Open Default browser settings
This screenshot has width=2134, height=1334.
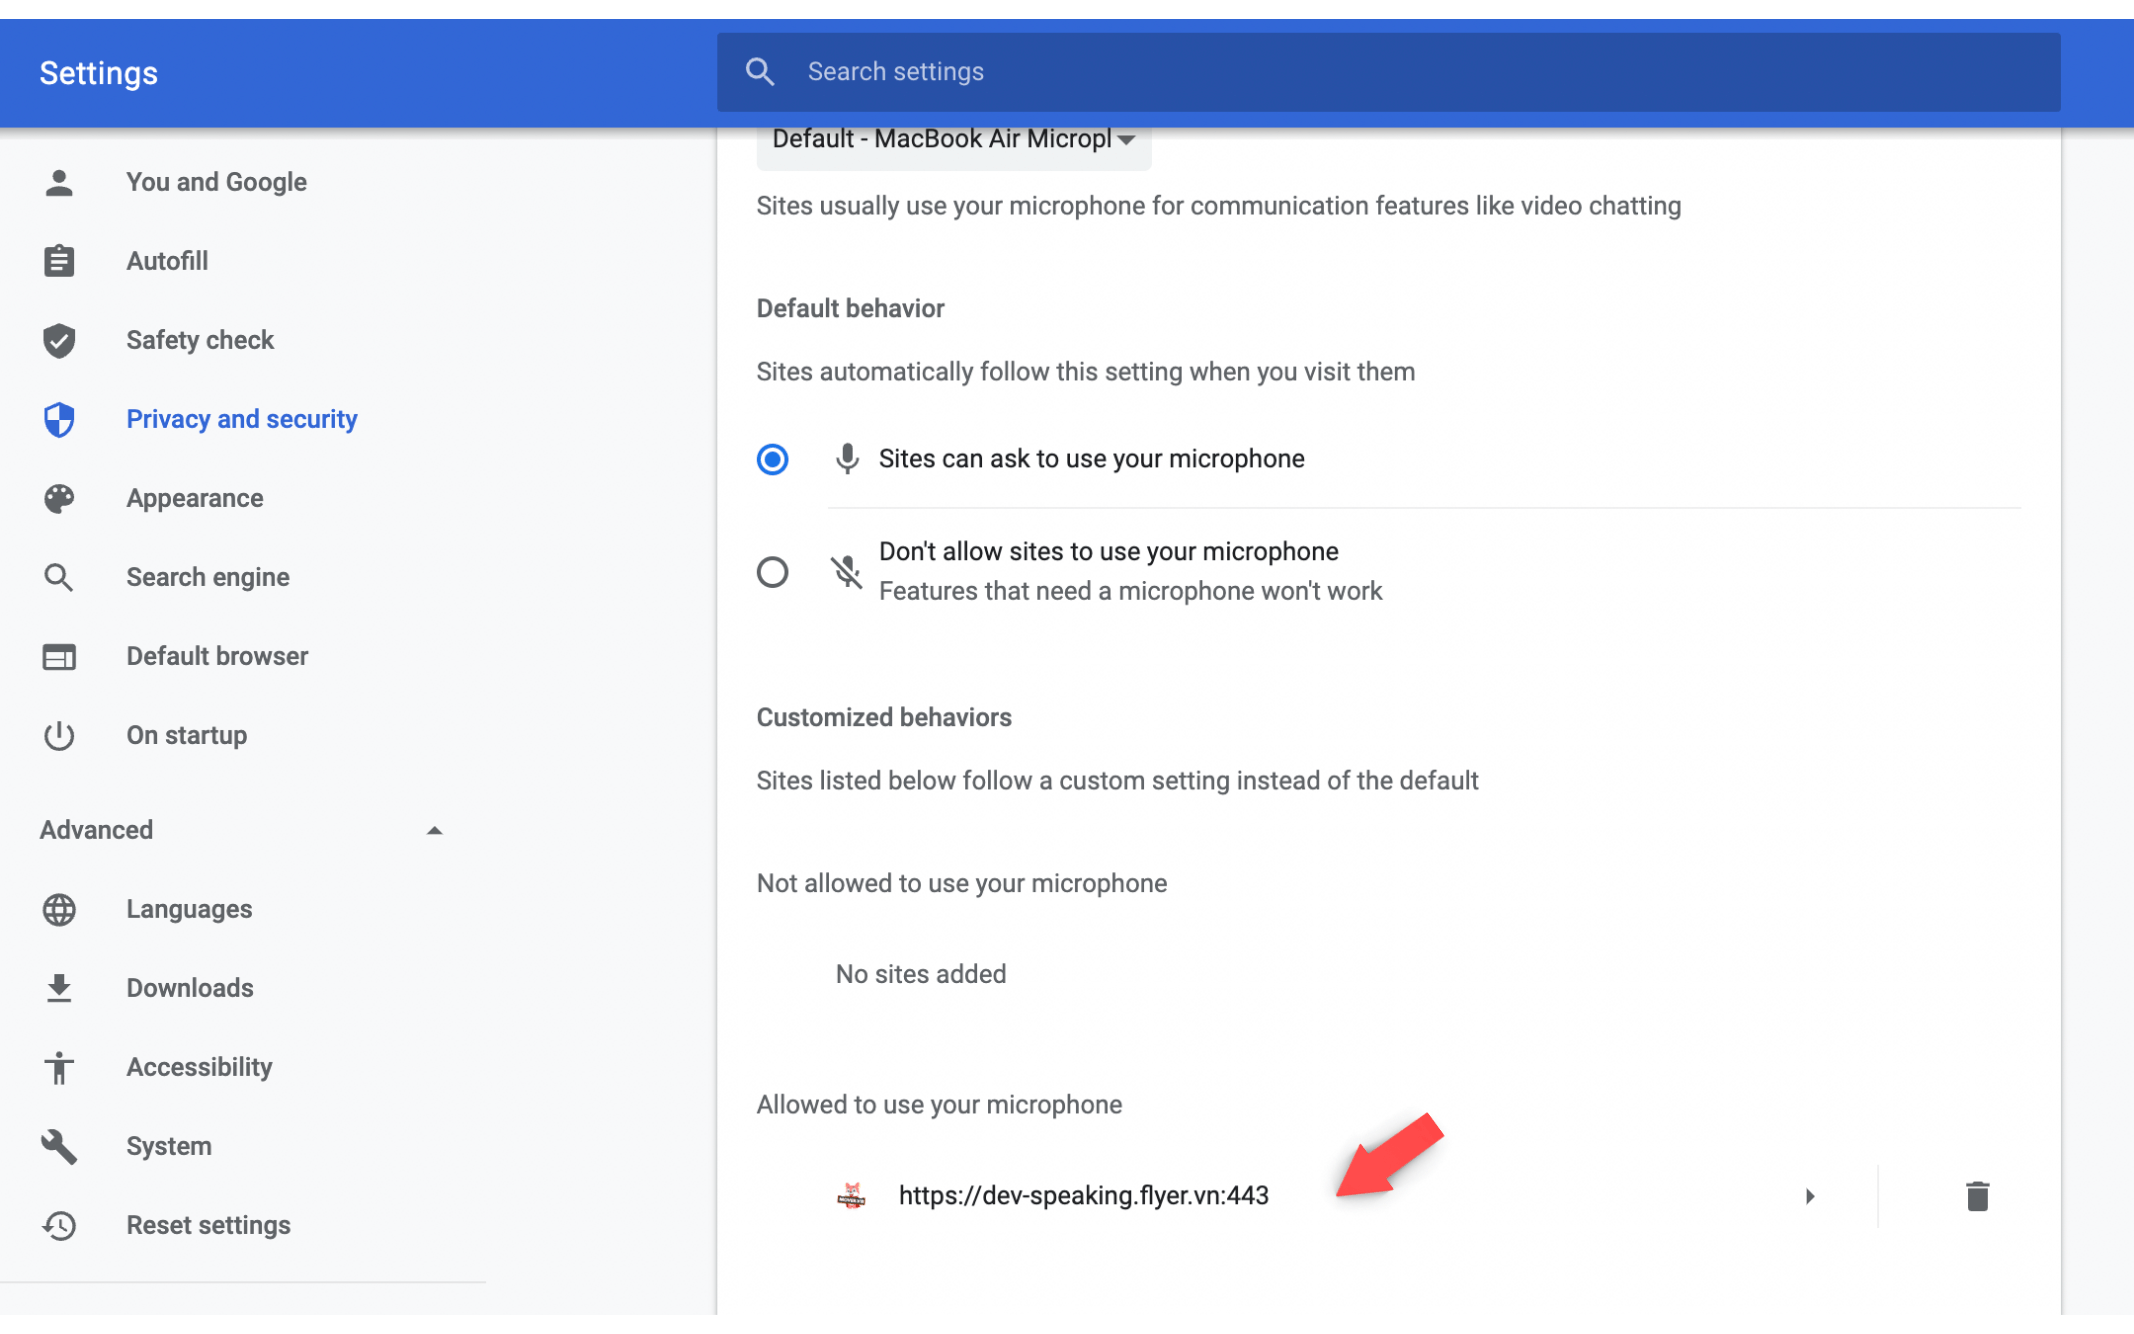pos(217,656)
